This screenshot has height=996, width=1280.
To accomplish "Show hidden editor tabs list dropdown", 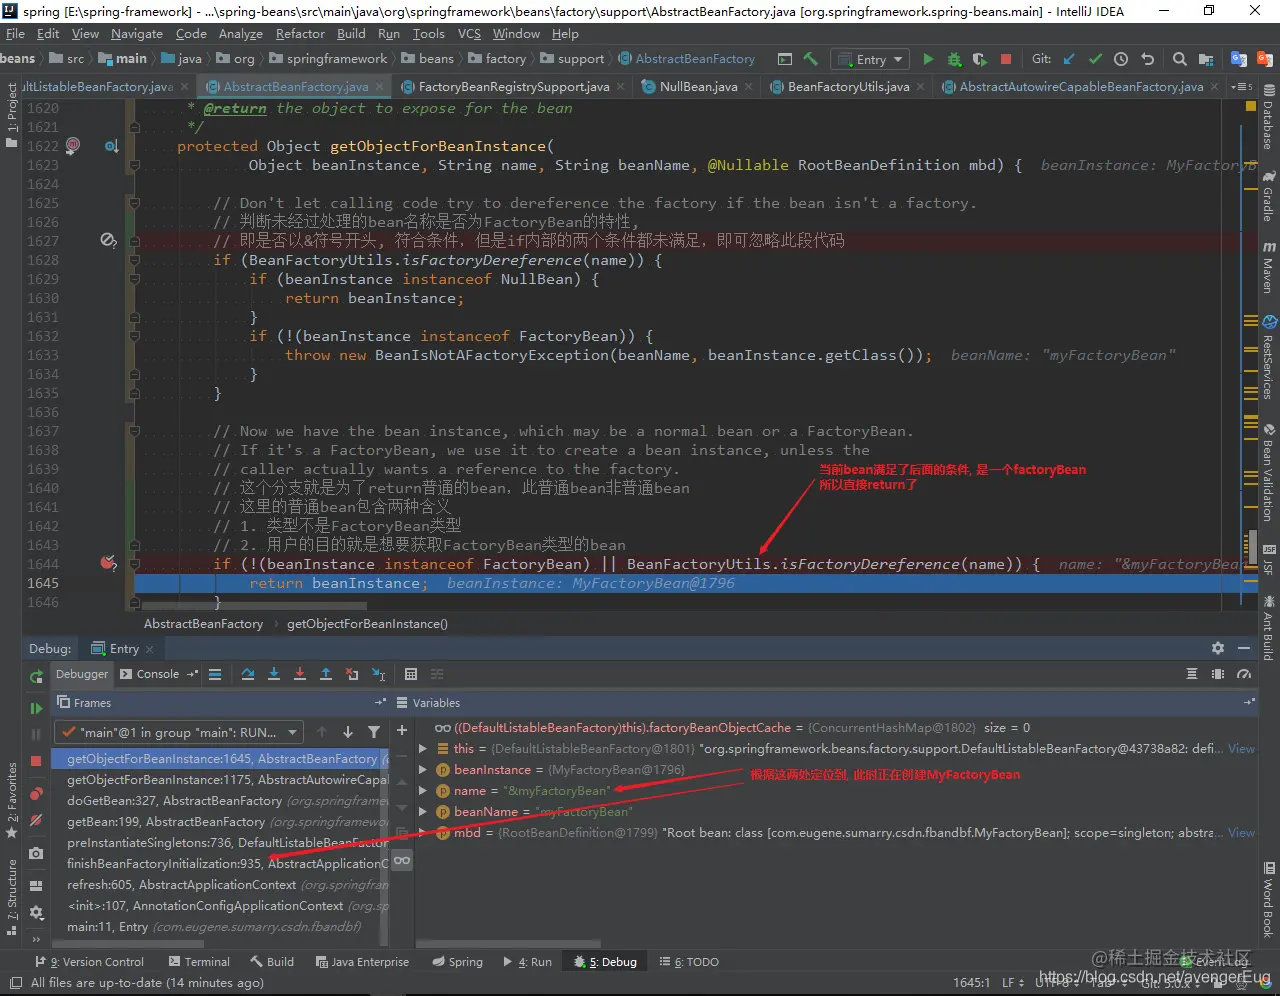I will (1242, 87).
